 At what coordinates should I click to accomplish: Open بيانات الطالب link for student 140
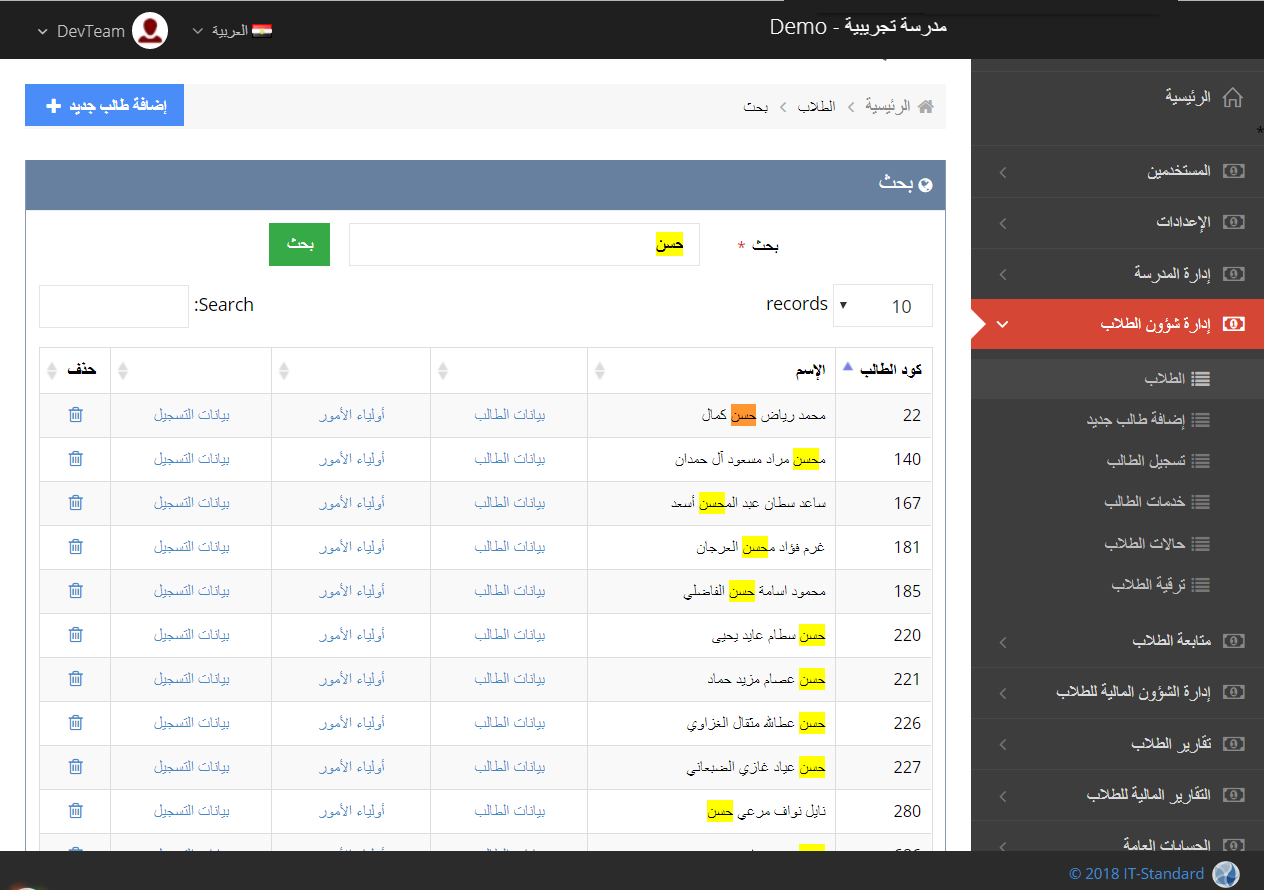coord(510,459)
